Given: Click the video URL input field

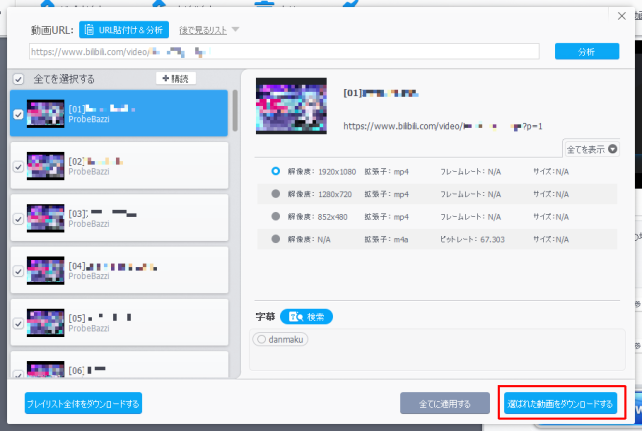Looking at the screenshot, I should click(284, 52).
